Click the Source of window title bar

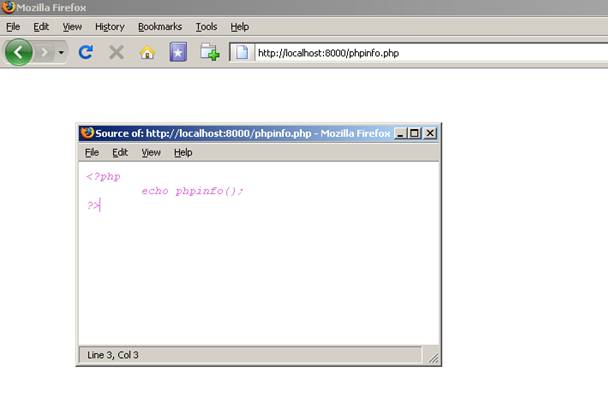[x=242, y=133]
